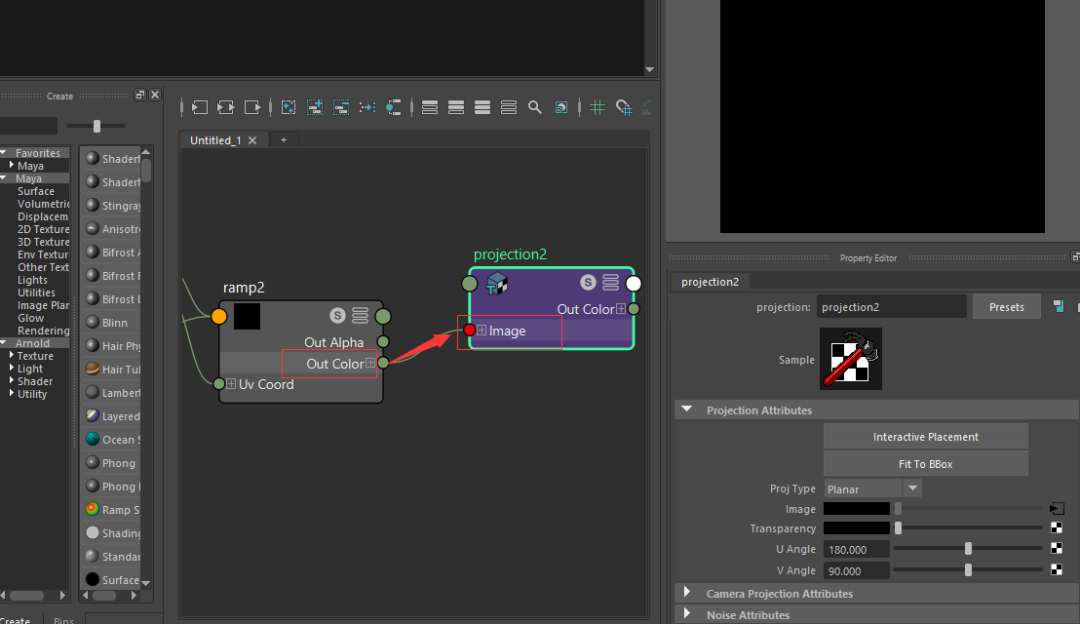Select the Utilities category
The height and width of the screenshot is (624, 1080).
(x=36, y=293)
